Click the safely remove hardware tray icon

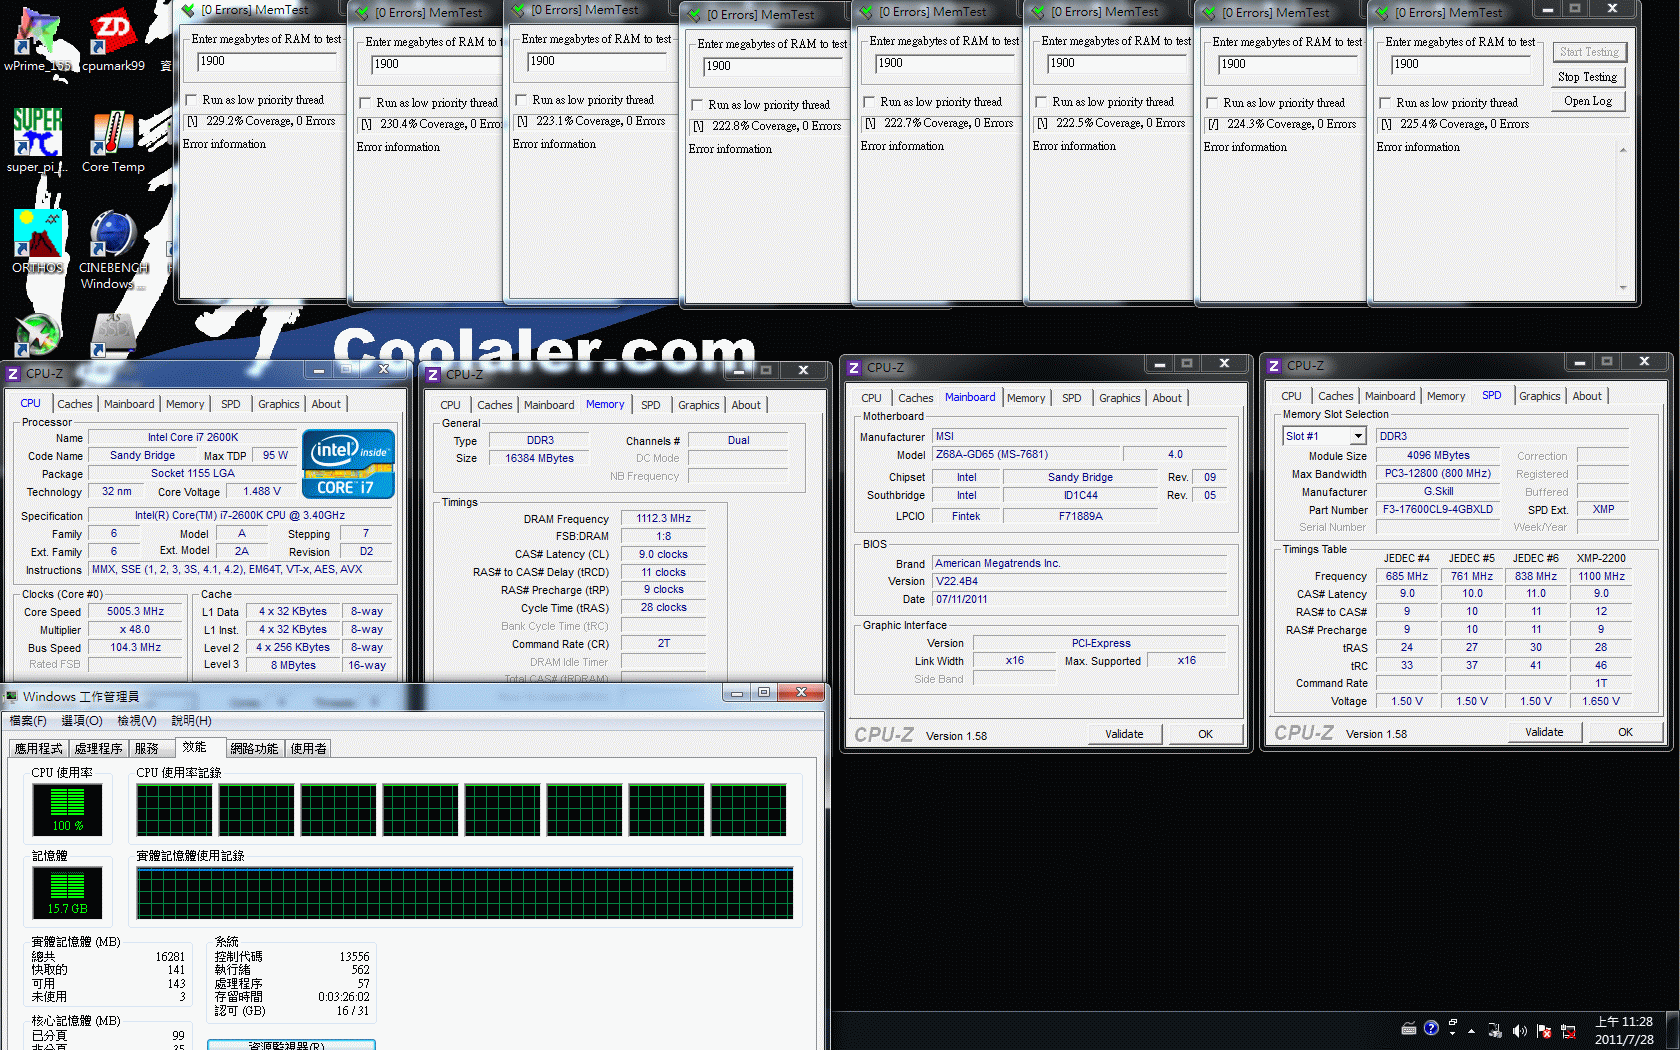(x=1495, y=1030)
